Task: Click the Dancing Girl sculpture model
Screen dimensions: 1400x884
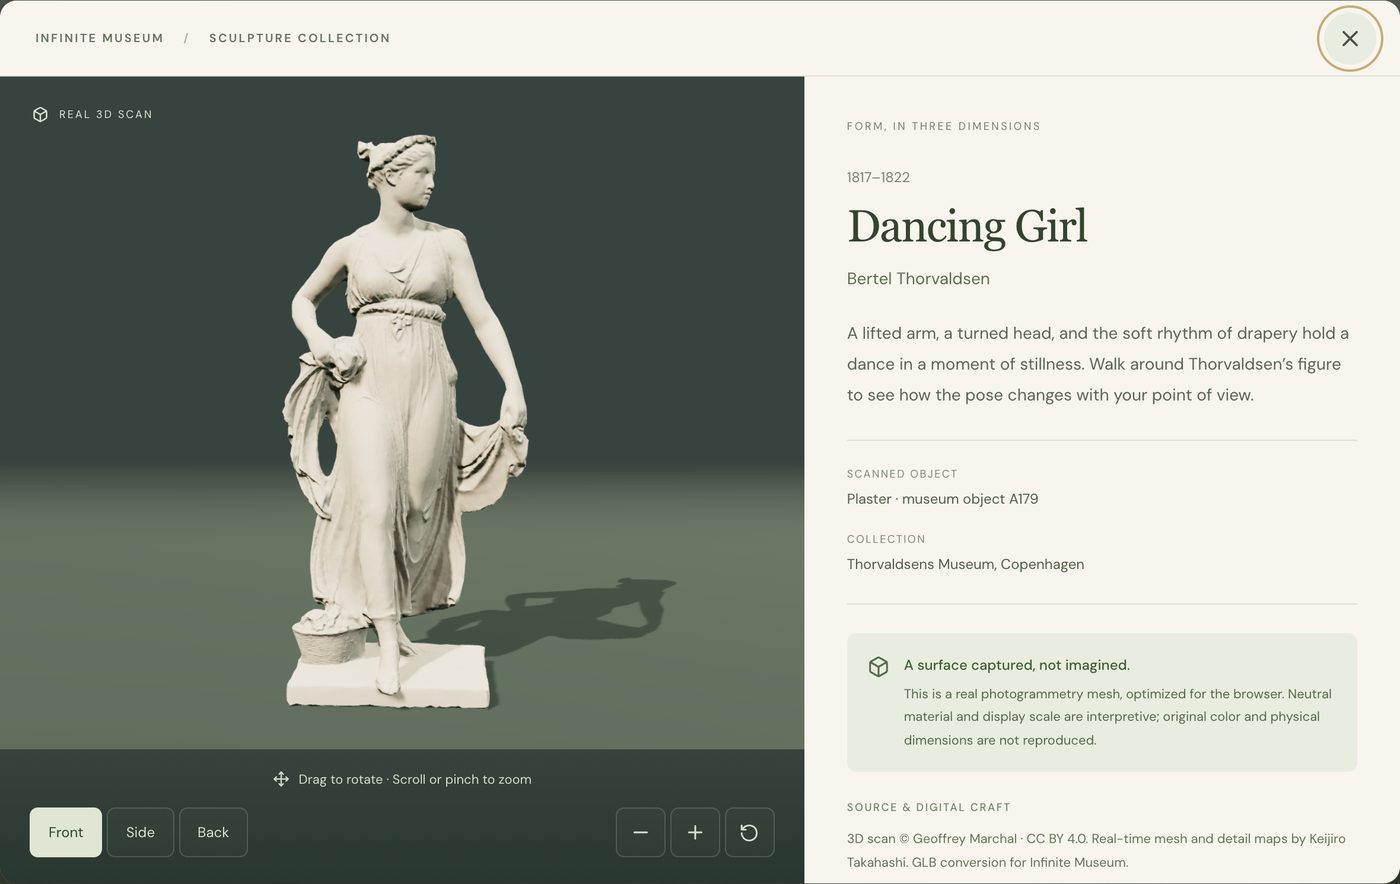Action: [405, 420]
